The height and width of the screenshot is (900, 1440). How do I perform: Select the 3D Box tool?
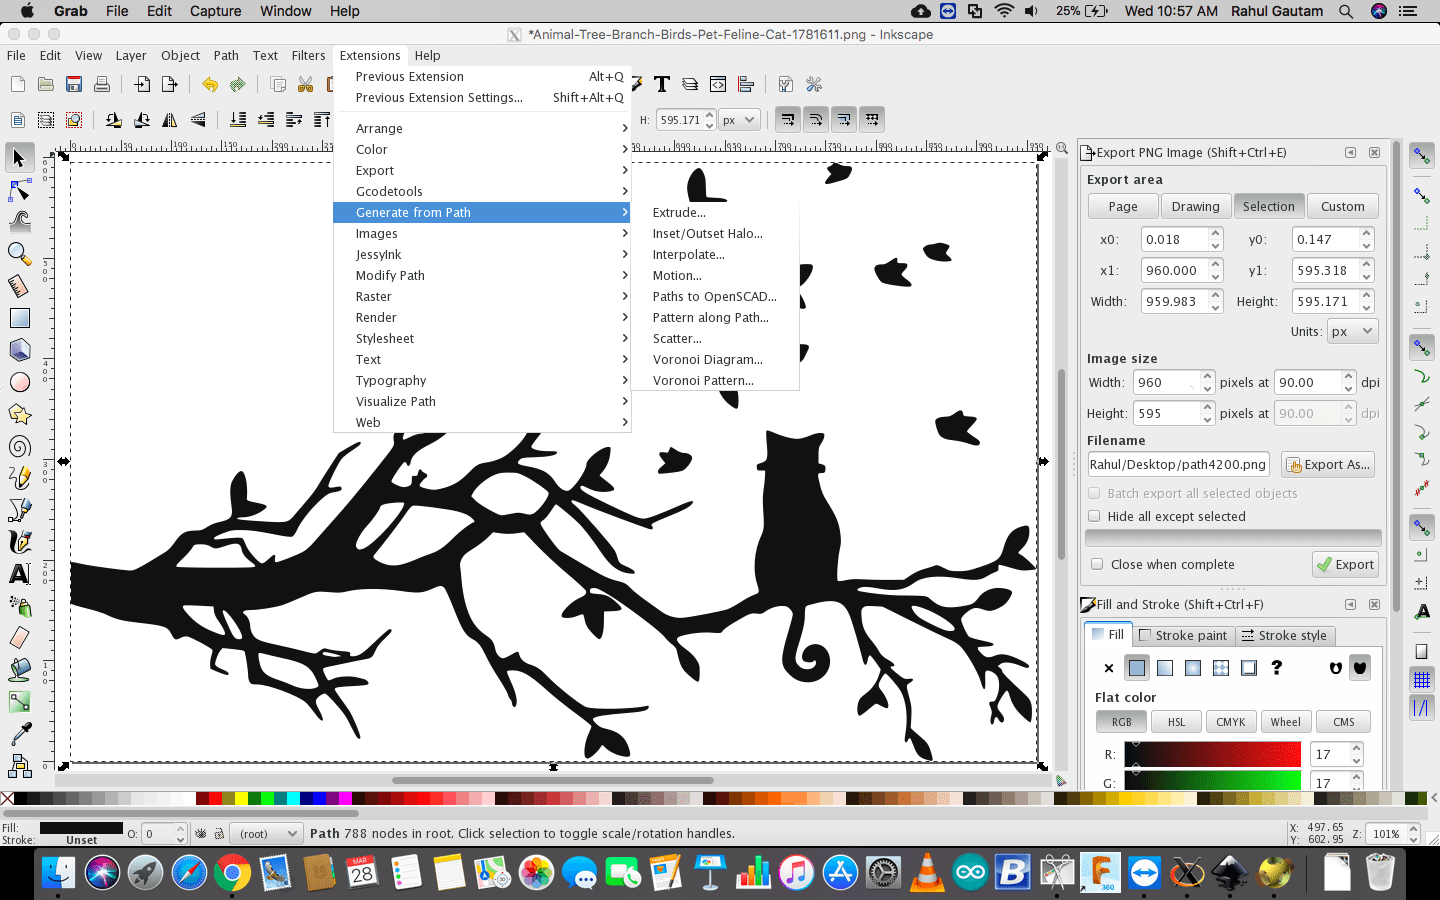click(19, 350)
